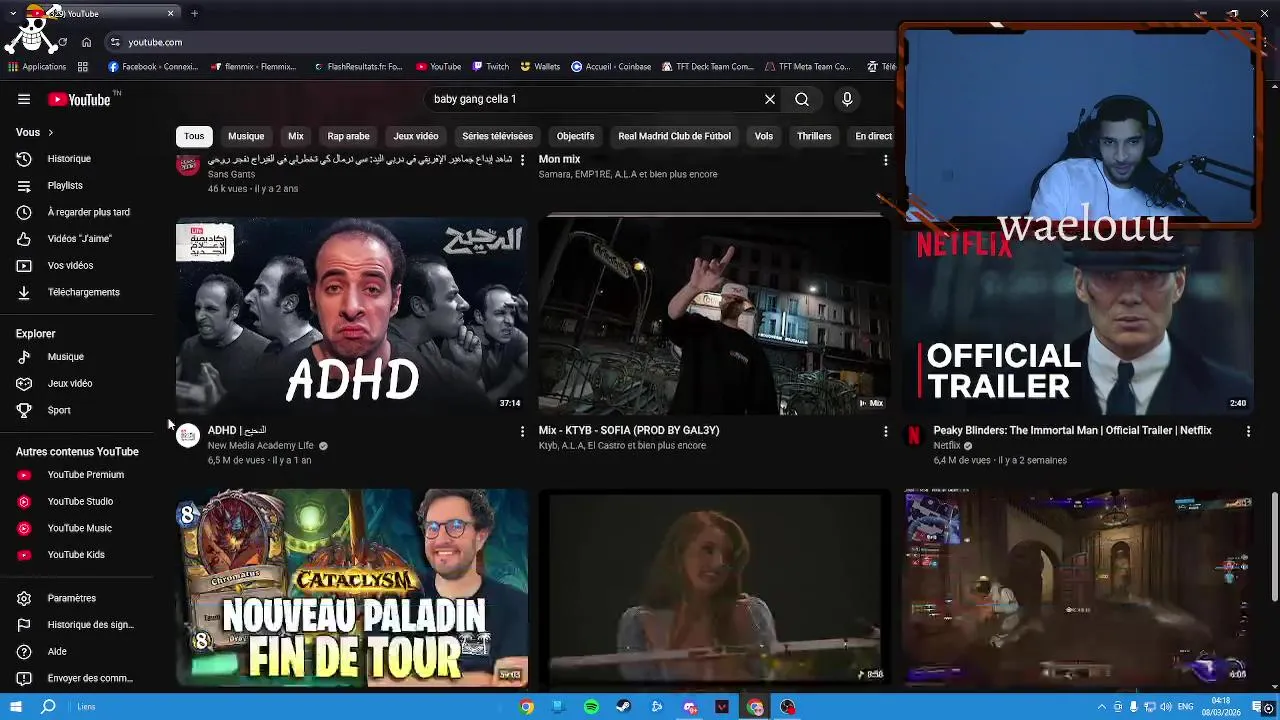Open Facebook bookmark in bookmarks bar
Viewport: 1280px width, 720px height.
pyautogui.click(x=153, y=67)
